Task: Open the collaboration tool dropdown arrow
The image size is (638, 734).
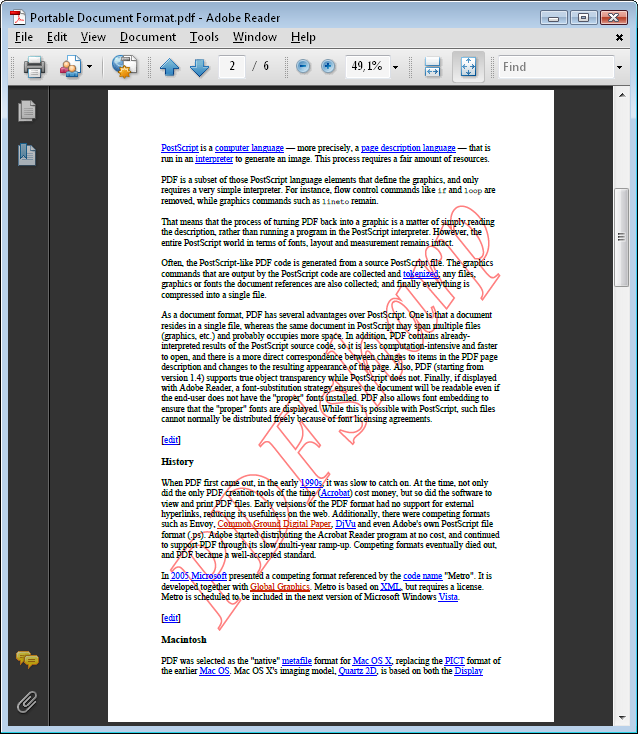Action: [89, 67]
